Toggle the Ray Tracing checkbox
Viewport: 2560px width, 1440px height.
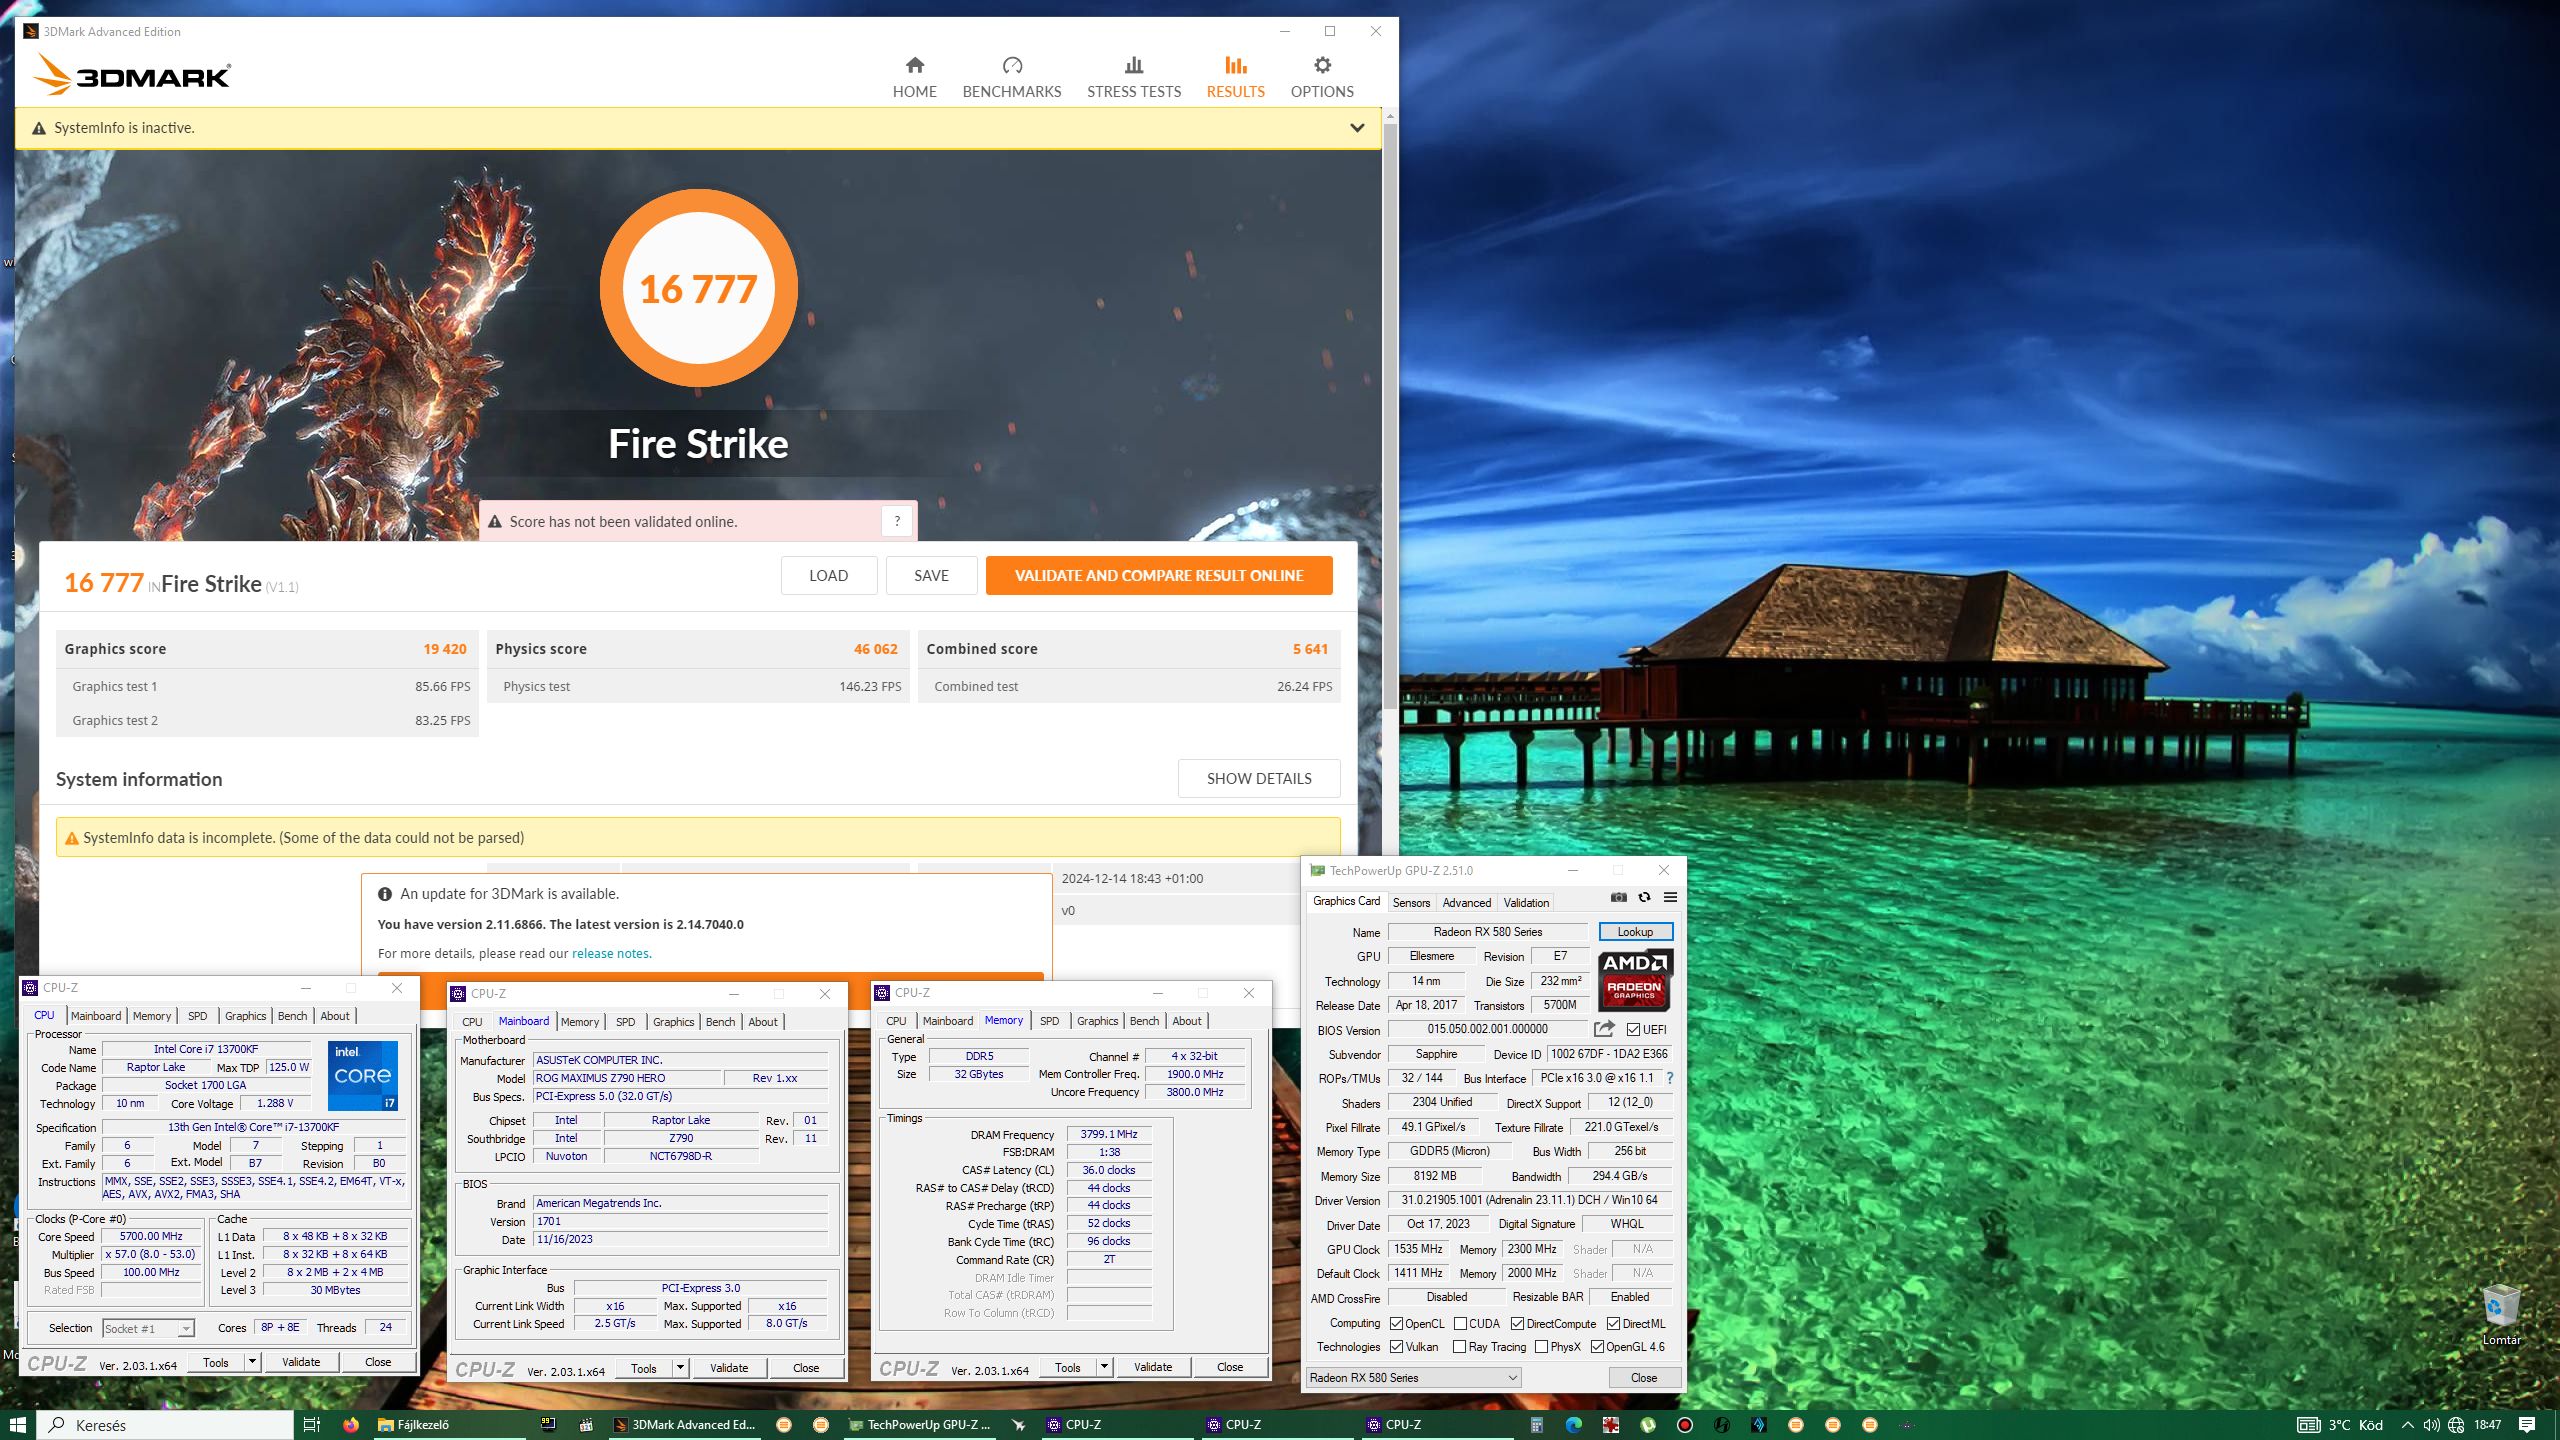(1460, 1347)
